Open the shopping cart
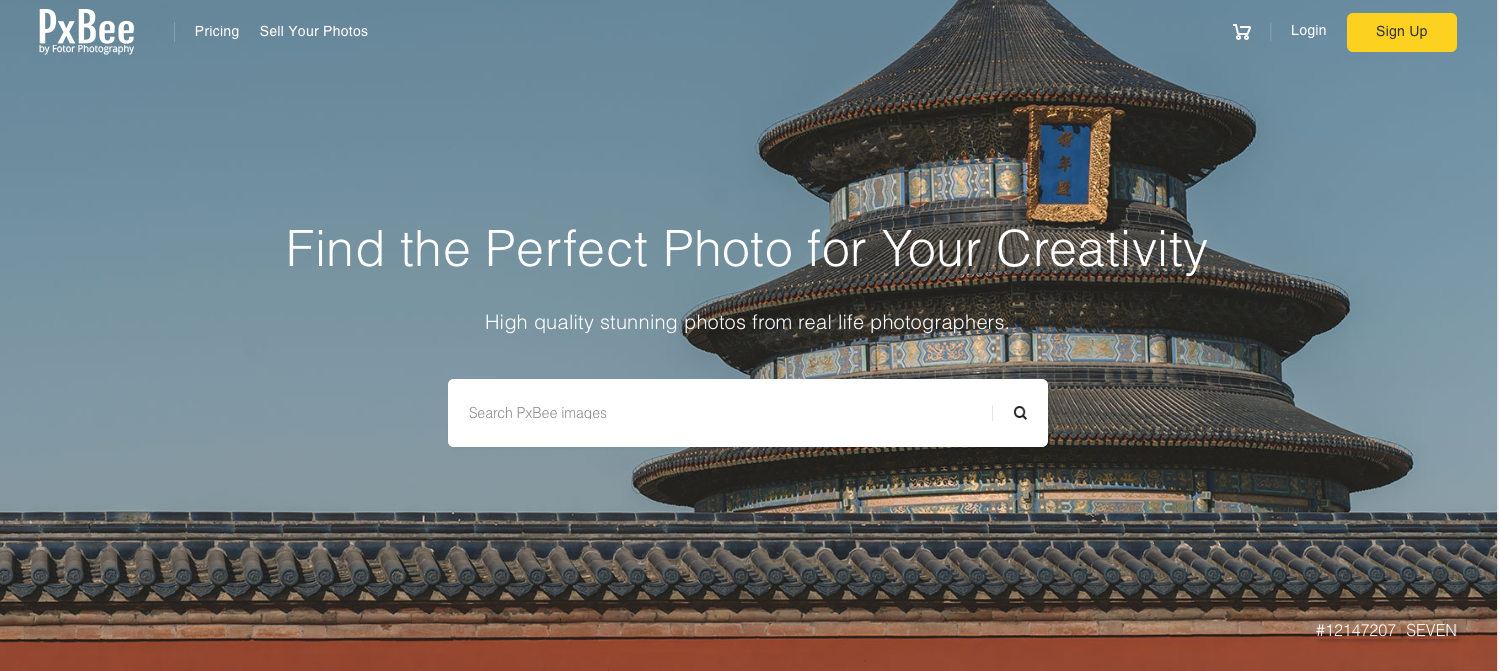Screen dimensions: 1500x671 click(x=1241, y=32)
